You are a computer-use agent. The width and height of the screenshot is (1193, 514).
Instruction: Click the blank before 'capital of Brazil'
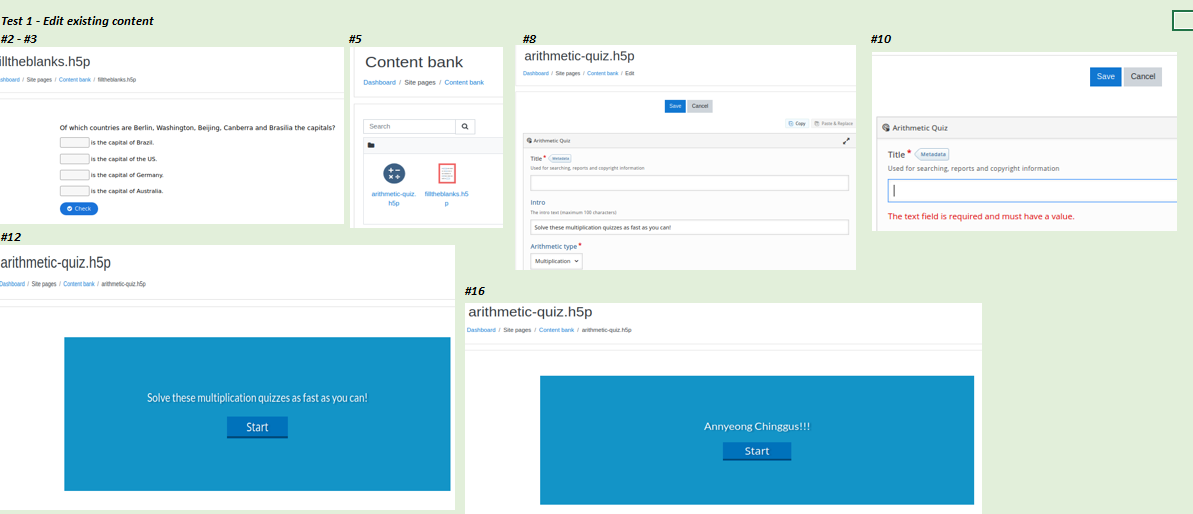[75, 143]
